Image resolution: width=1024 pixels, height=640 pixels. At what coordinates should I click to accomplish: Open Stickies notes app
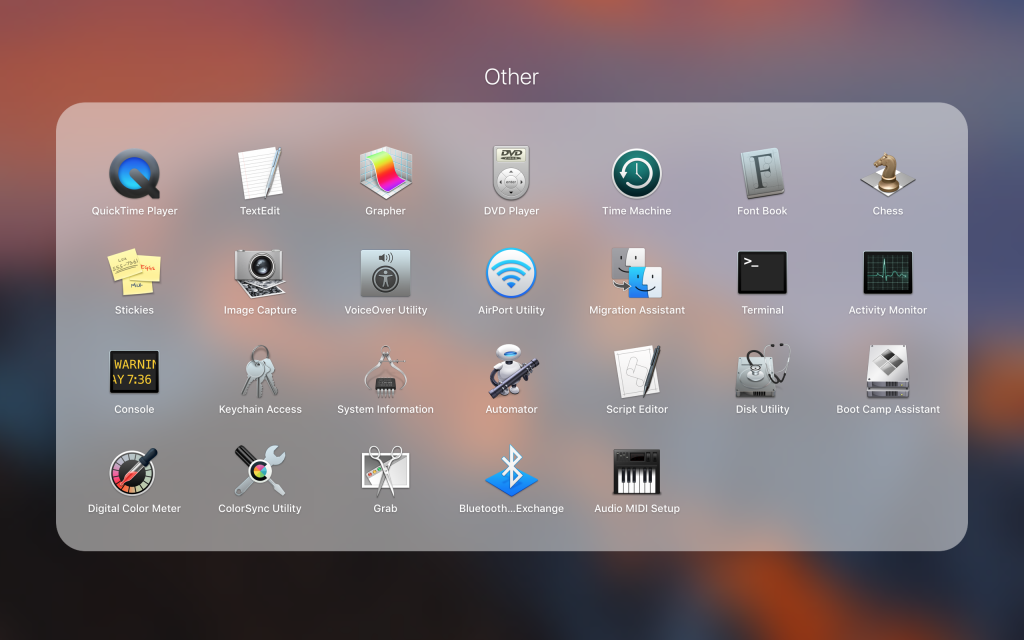point(135,272)
